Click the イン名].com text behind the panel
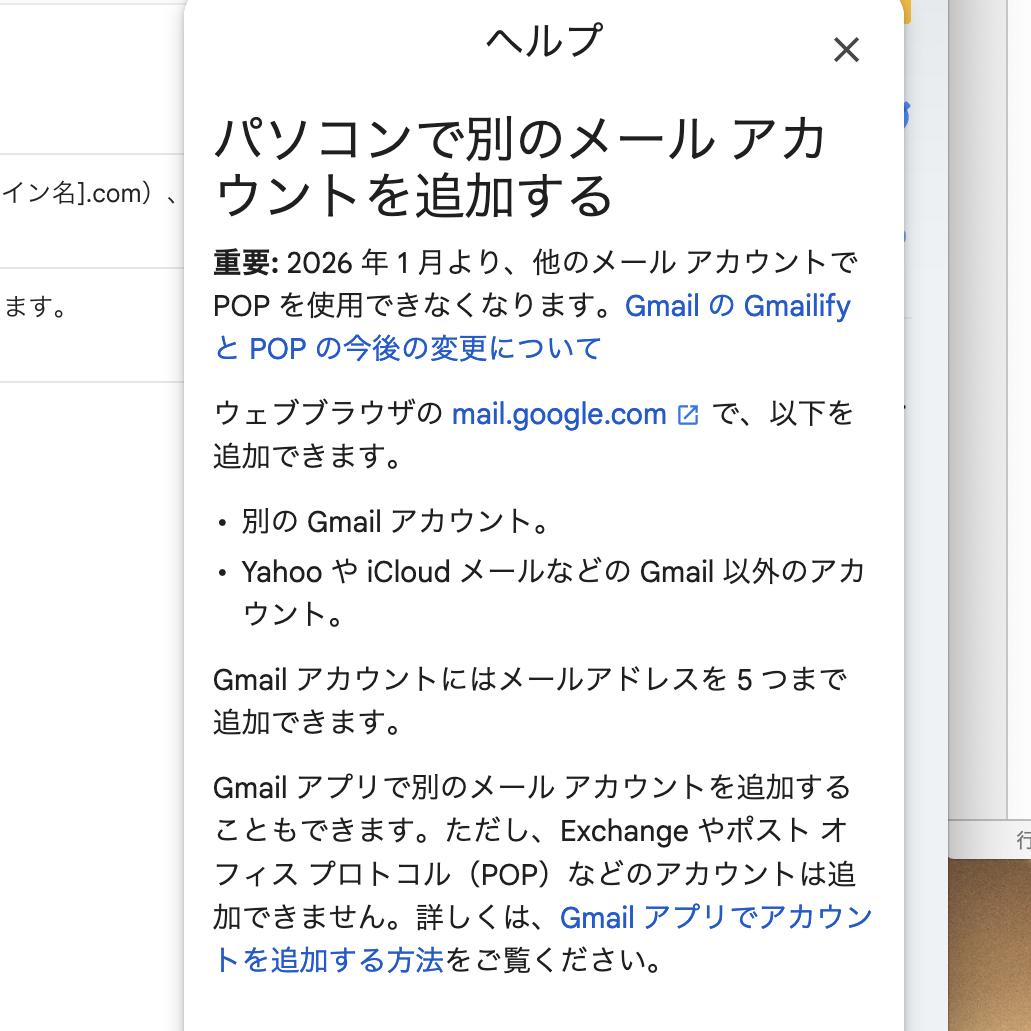The image size is (1031, 1031). click(x=90, y=194)
